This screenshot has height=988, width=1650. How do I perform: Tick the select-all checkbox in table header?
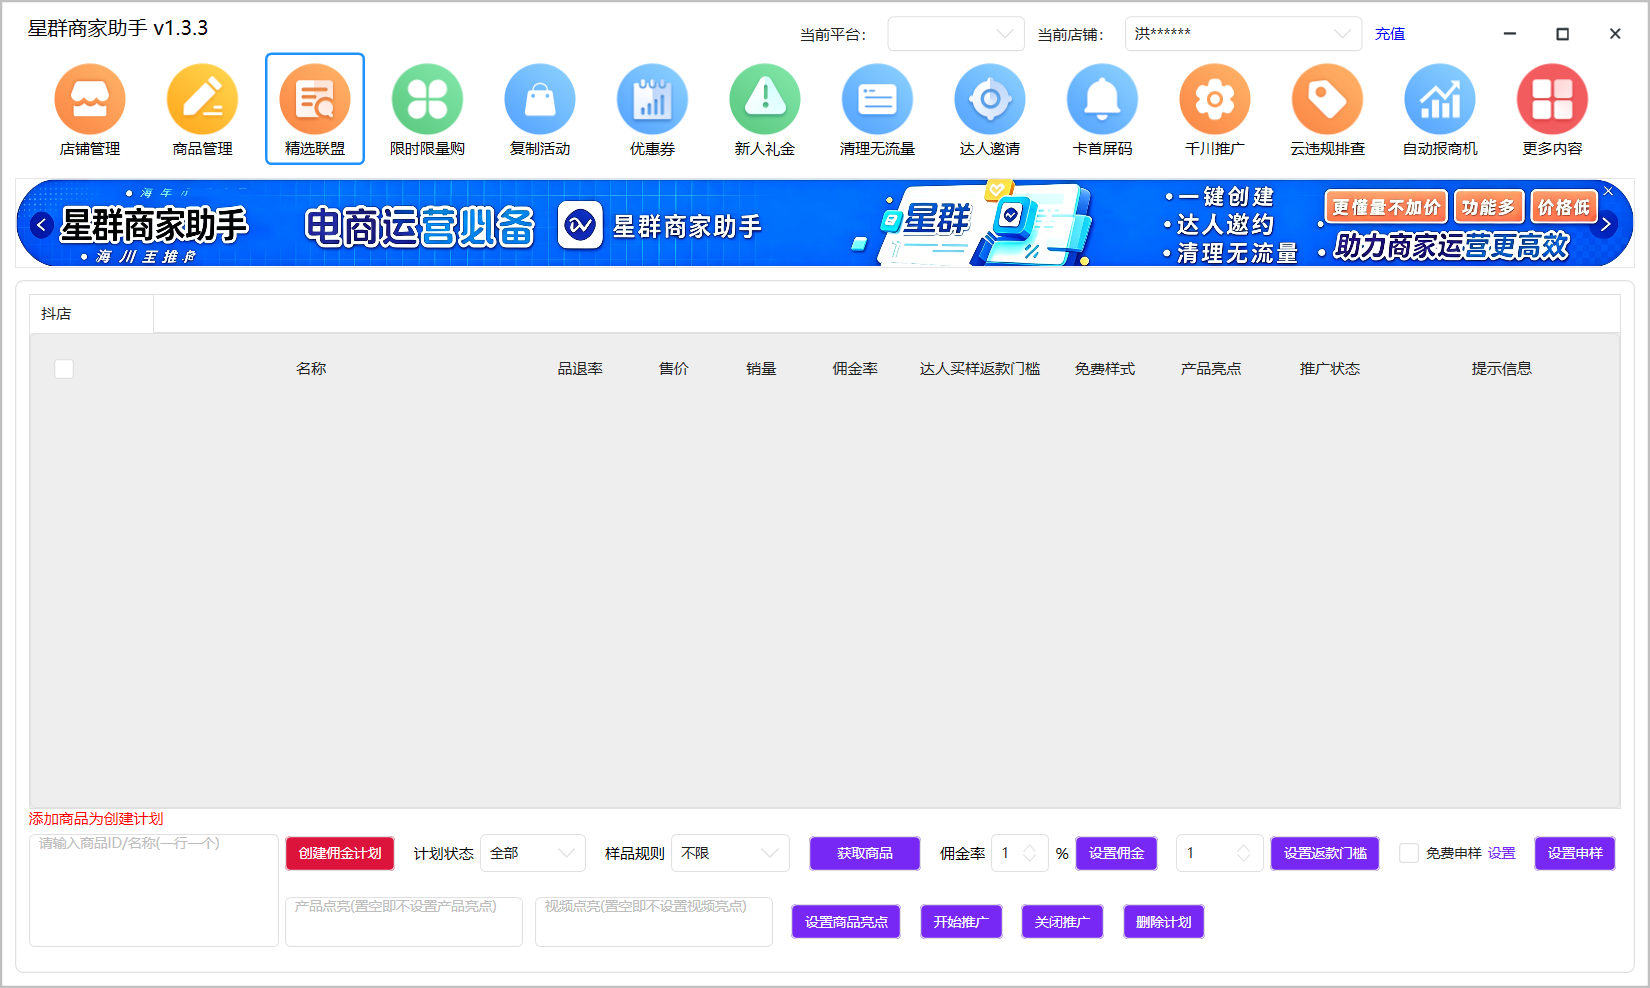64,369
